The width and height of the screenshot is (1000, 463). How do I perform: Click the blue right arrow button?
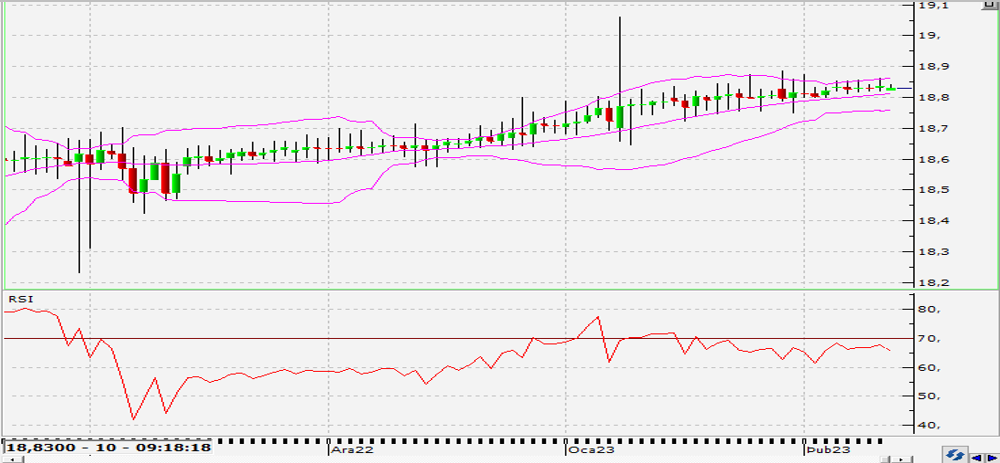(992, 458)
